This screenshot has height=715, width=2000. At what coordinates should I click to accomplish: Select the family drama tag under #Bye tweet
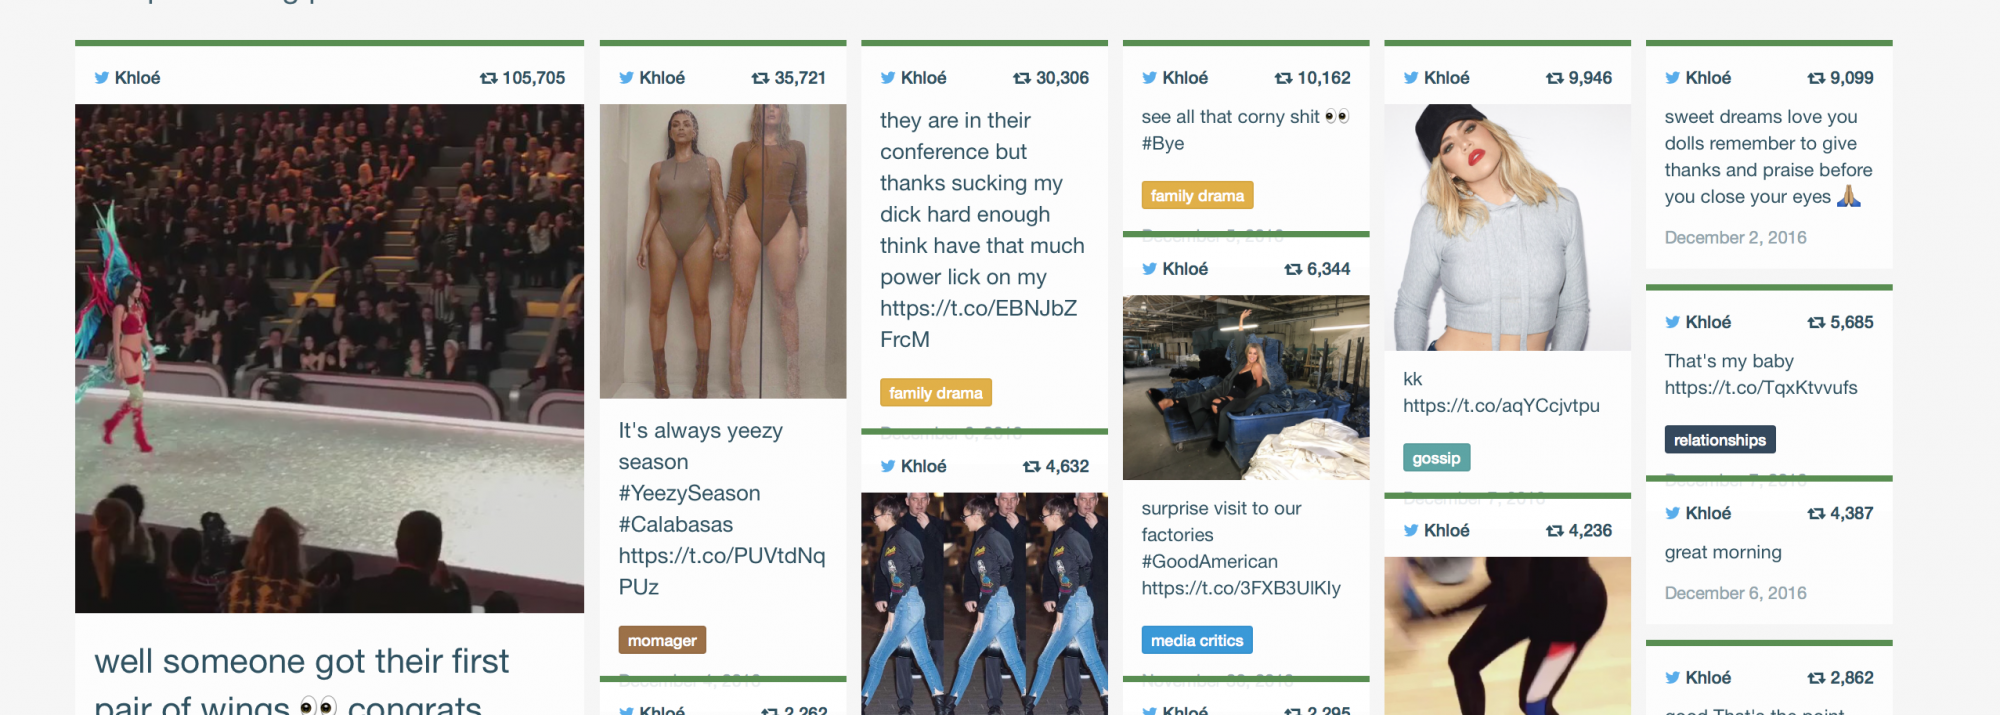[x=1197, y=195]
